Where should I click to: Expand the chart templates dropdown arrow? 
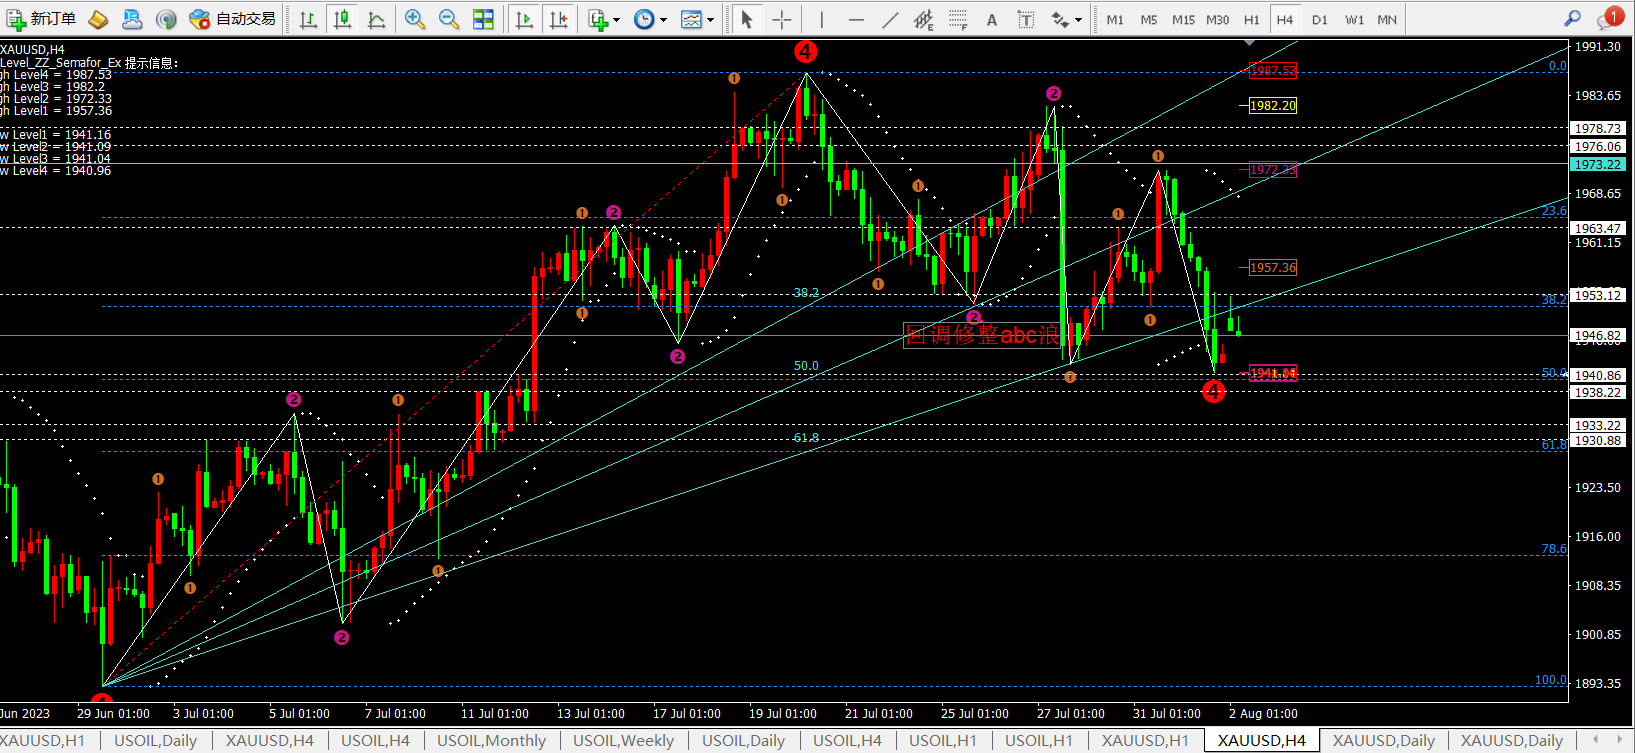pyautogui.click(x=710, y=20)
